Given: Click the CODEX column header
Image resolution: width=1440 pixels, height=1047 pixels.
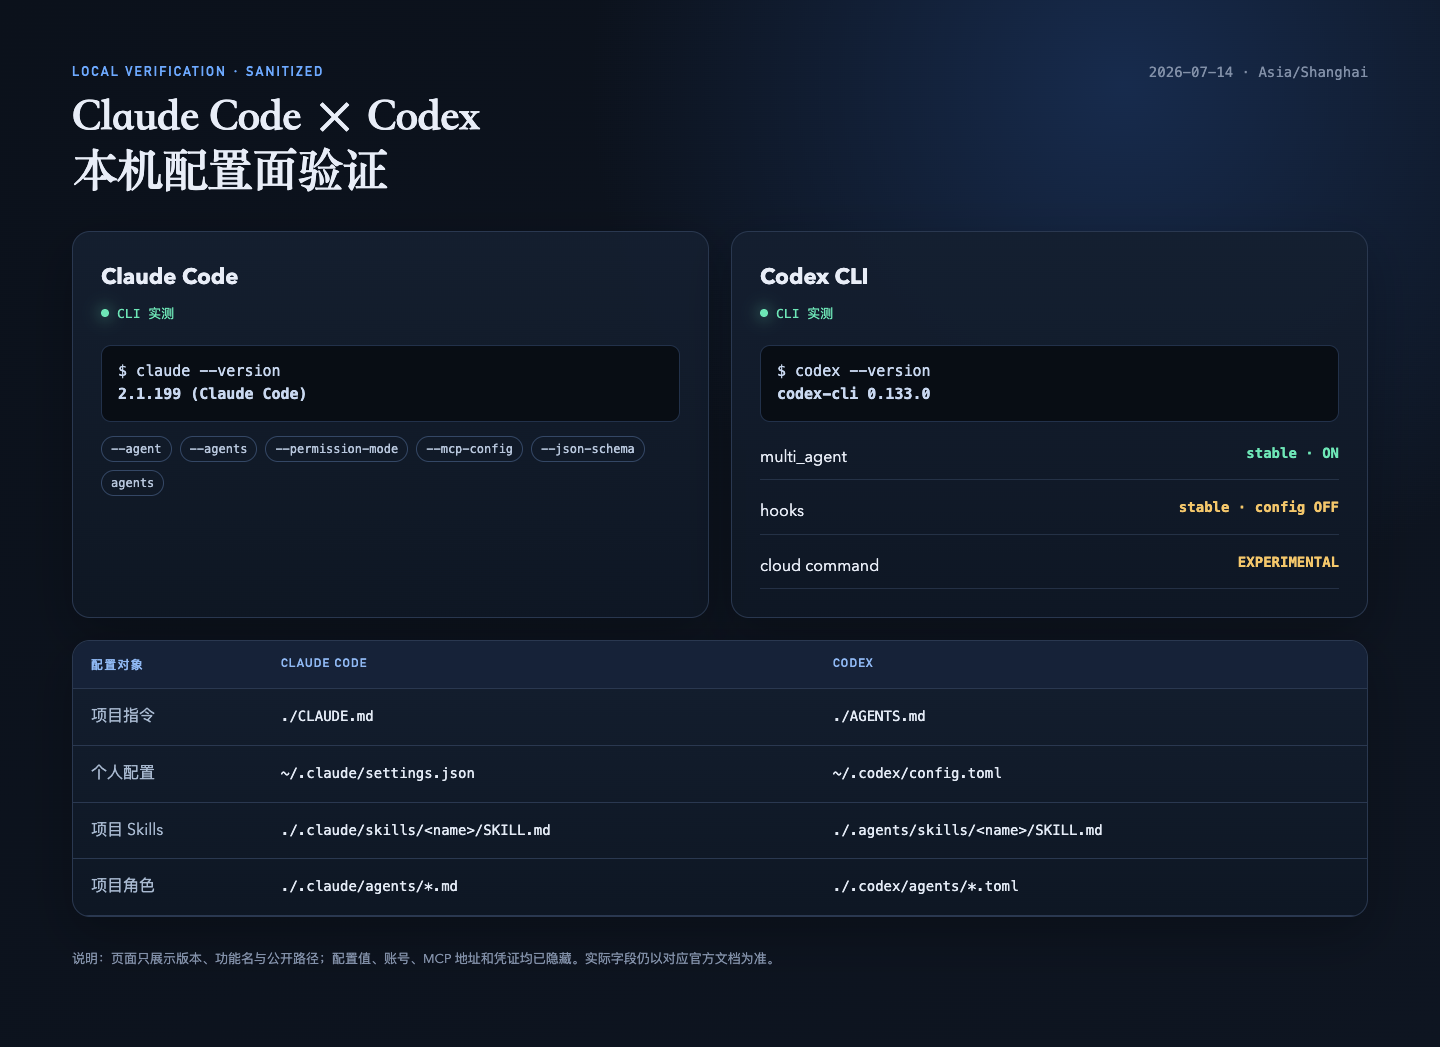Looking at the screenshot, I should point(853,663).
